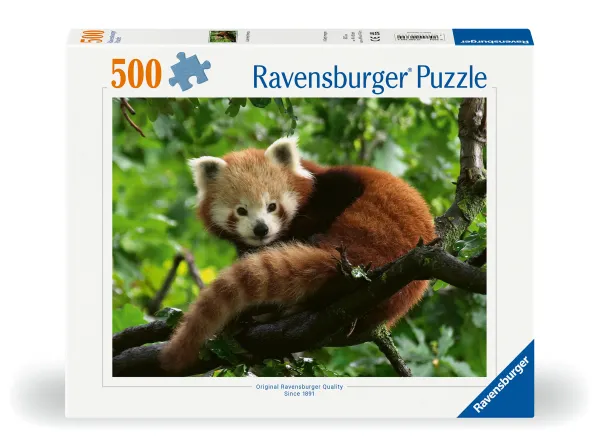600x447 pixels.
Task: Click the red panda's black nose
Action: coord(260,229)
